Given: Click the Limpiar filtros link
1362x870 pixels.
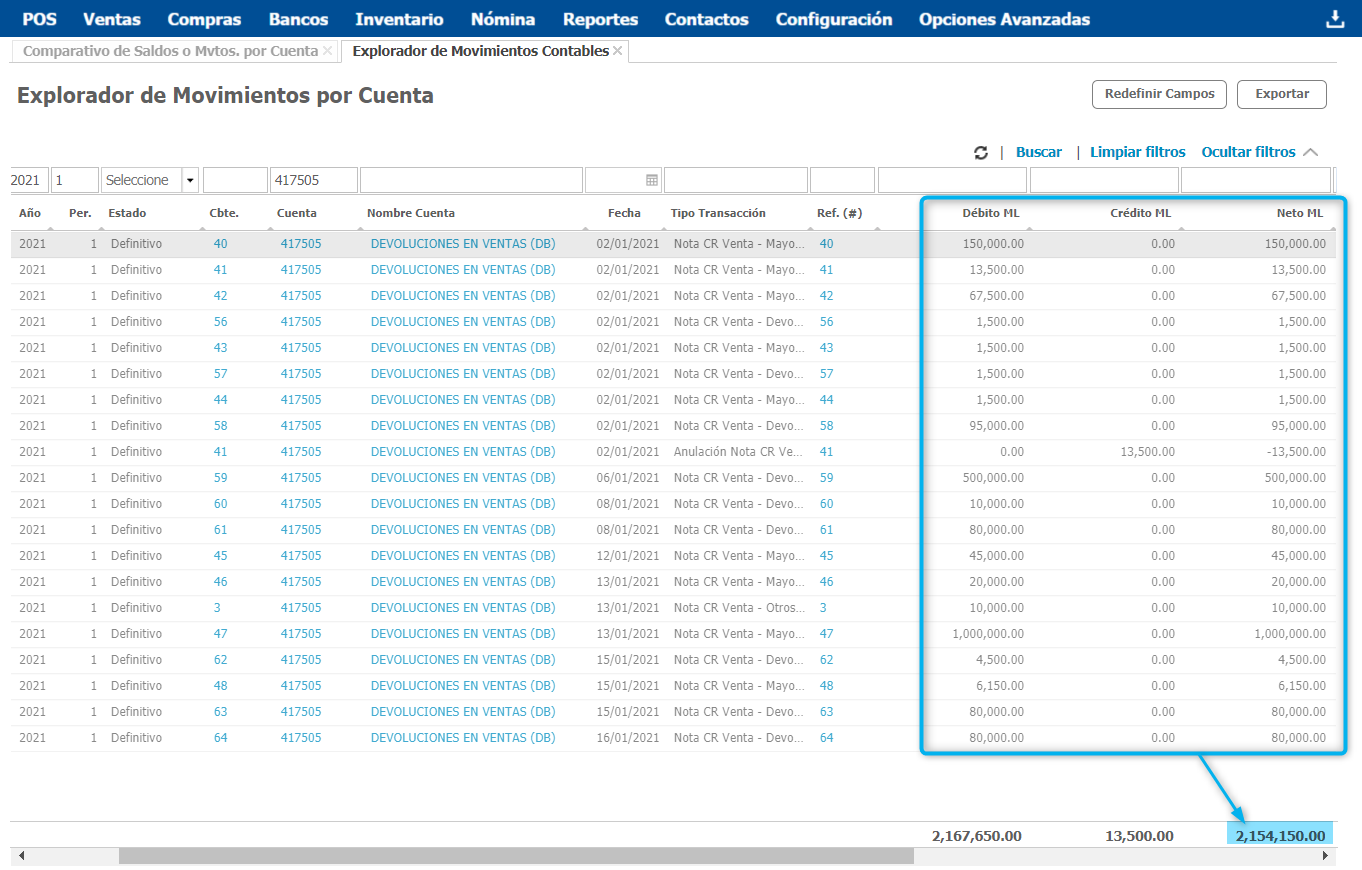Looking at the screenshot, I should coord(1137,153).
